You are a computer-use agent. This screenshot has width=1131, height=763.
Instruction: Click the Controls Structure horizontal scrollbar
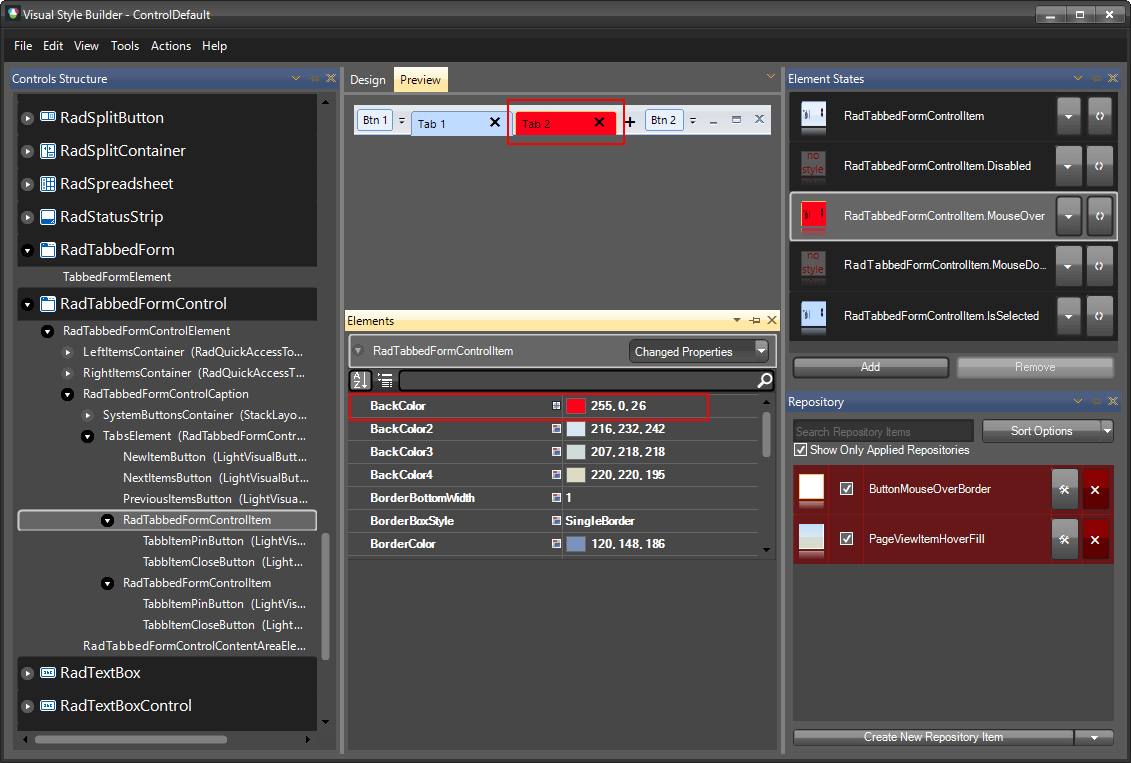131,739
